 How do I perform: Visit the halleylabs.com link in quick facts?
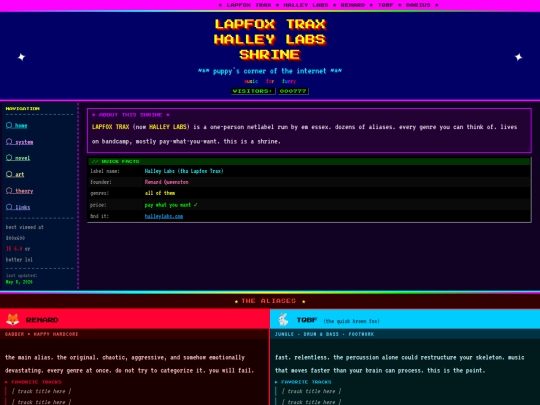click(164, 216)
